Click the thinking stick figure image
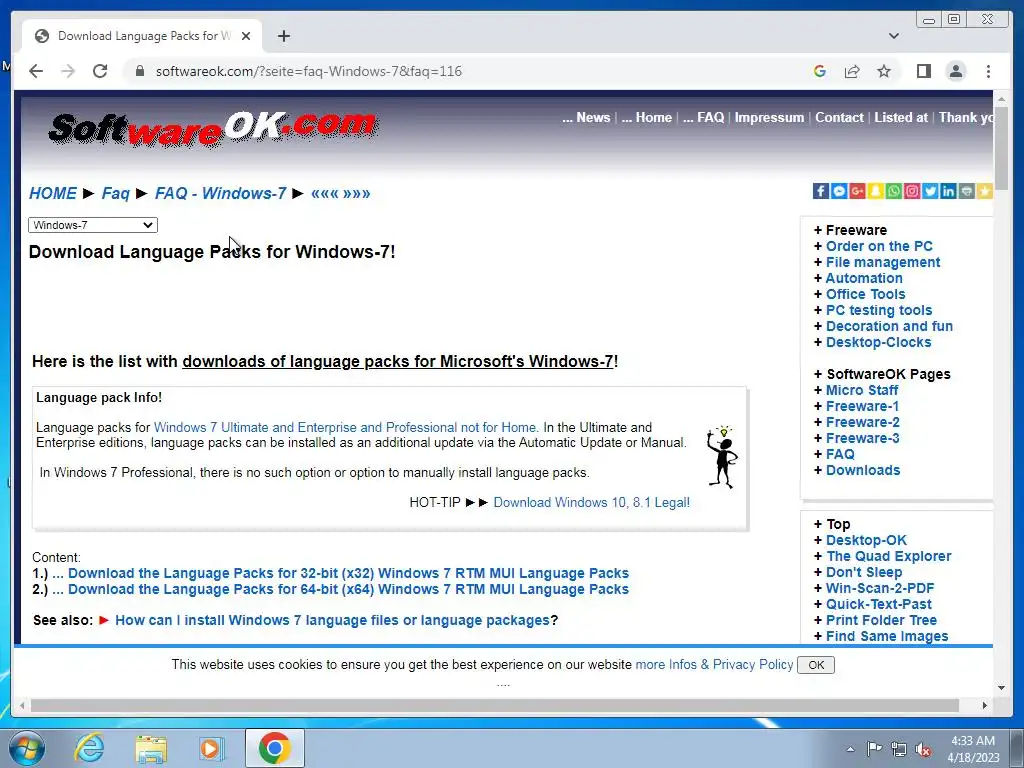Image resolution: width=1024 pixels, height=768 pixels. pos(722,457)
